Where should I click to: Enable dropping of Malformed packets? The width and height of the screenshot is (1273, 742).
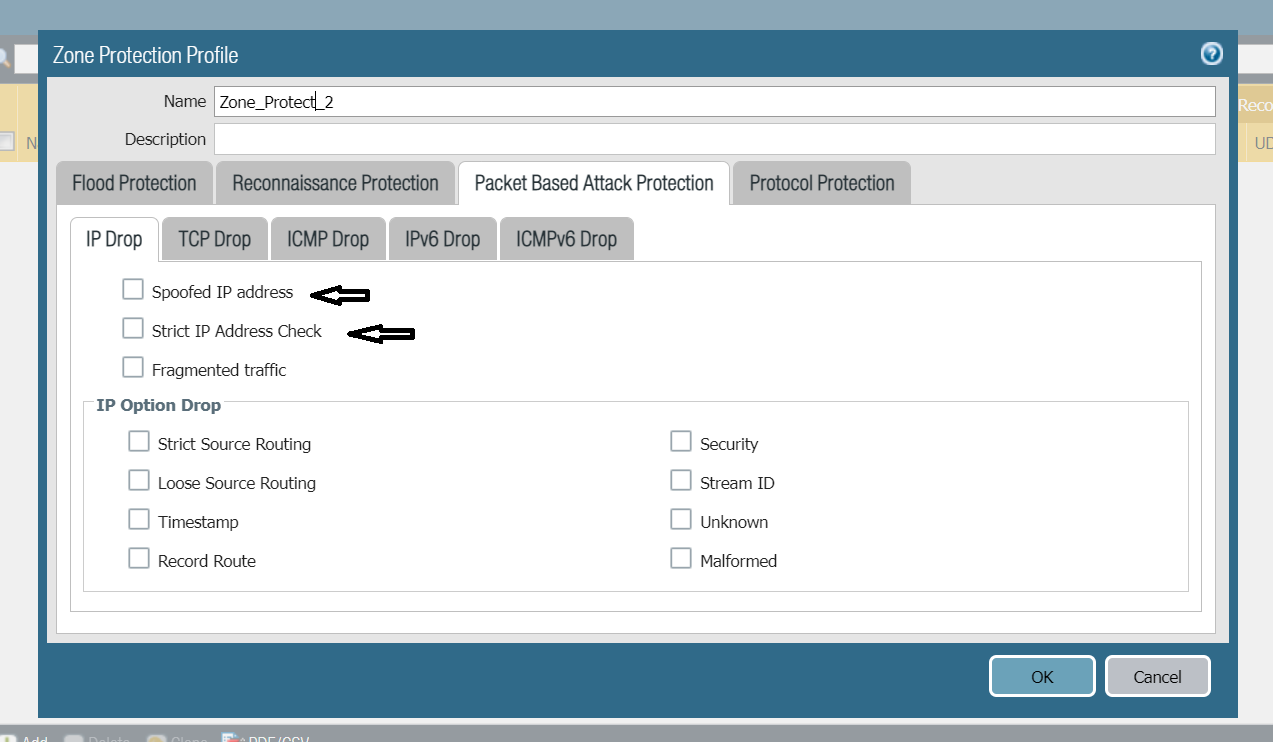[x=681, y=557]
